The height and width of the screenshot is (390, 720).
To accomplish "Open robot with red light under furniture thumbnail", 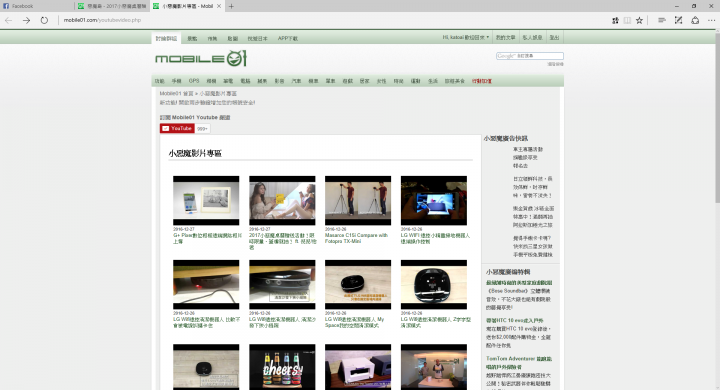I will 206,285.
